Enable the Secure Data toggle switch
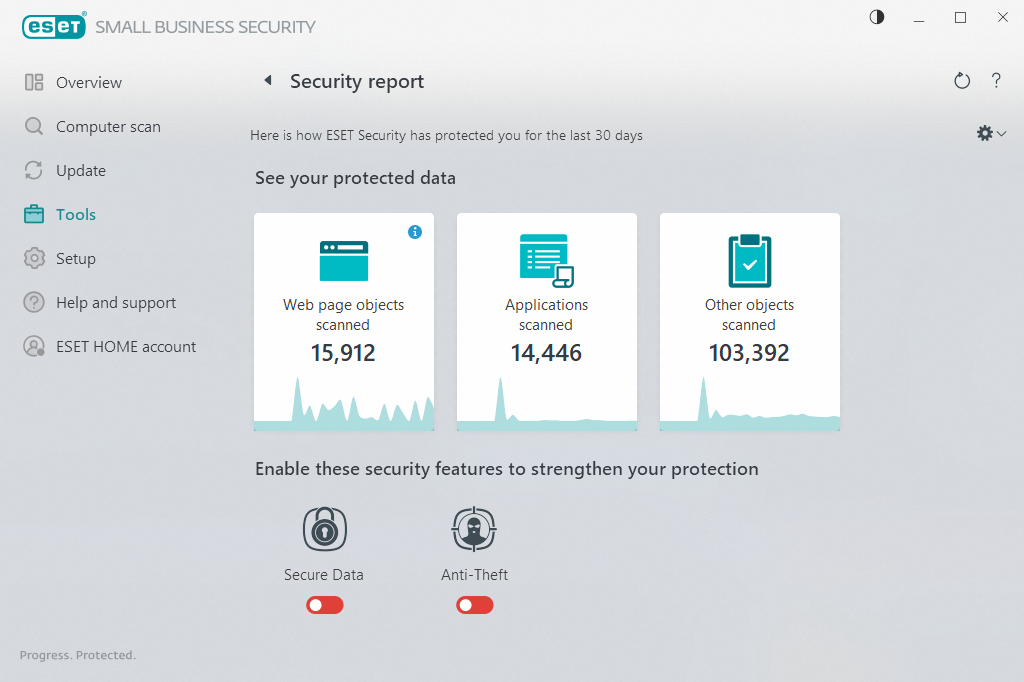The height and width of the screenshot is (682, 1024). 325,605
